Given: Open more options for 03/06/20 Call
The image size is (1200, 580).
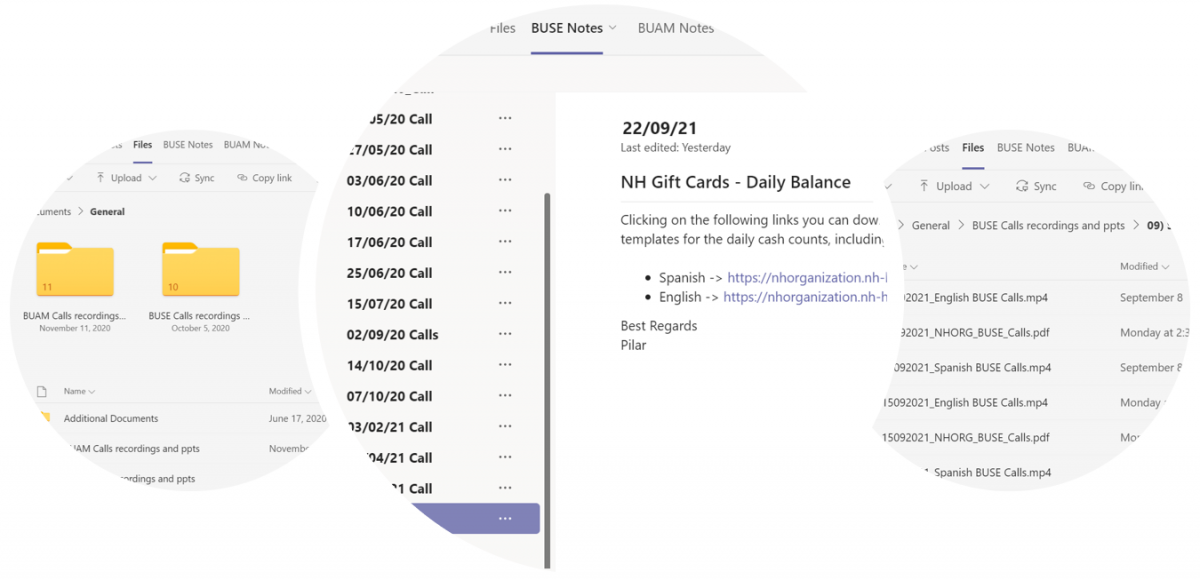Looking at the screenshot, I should (505, 180).
